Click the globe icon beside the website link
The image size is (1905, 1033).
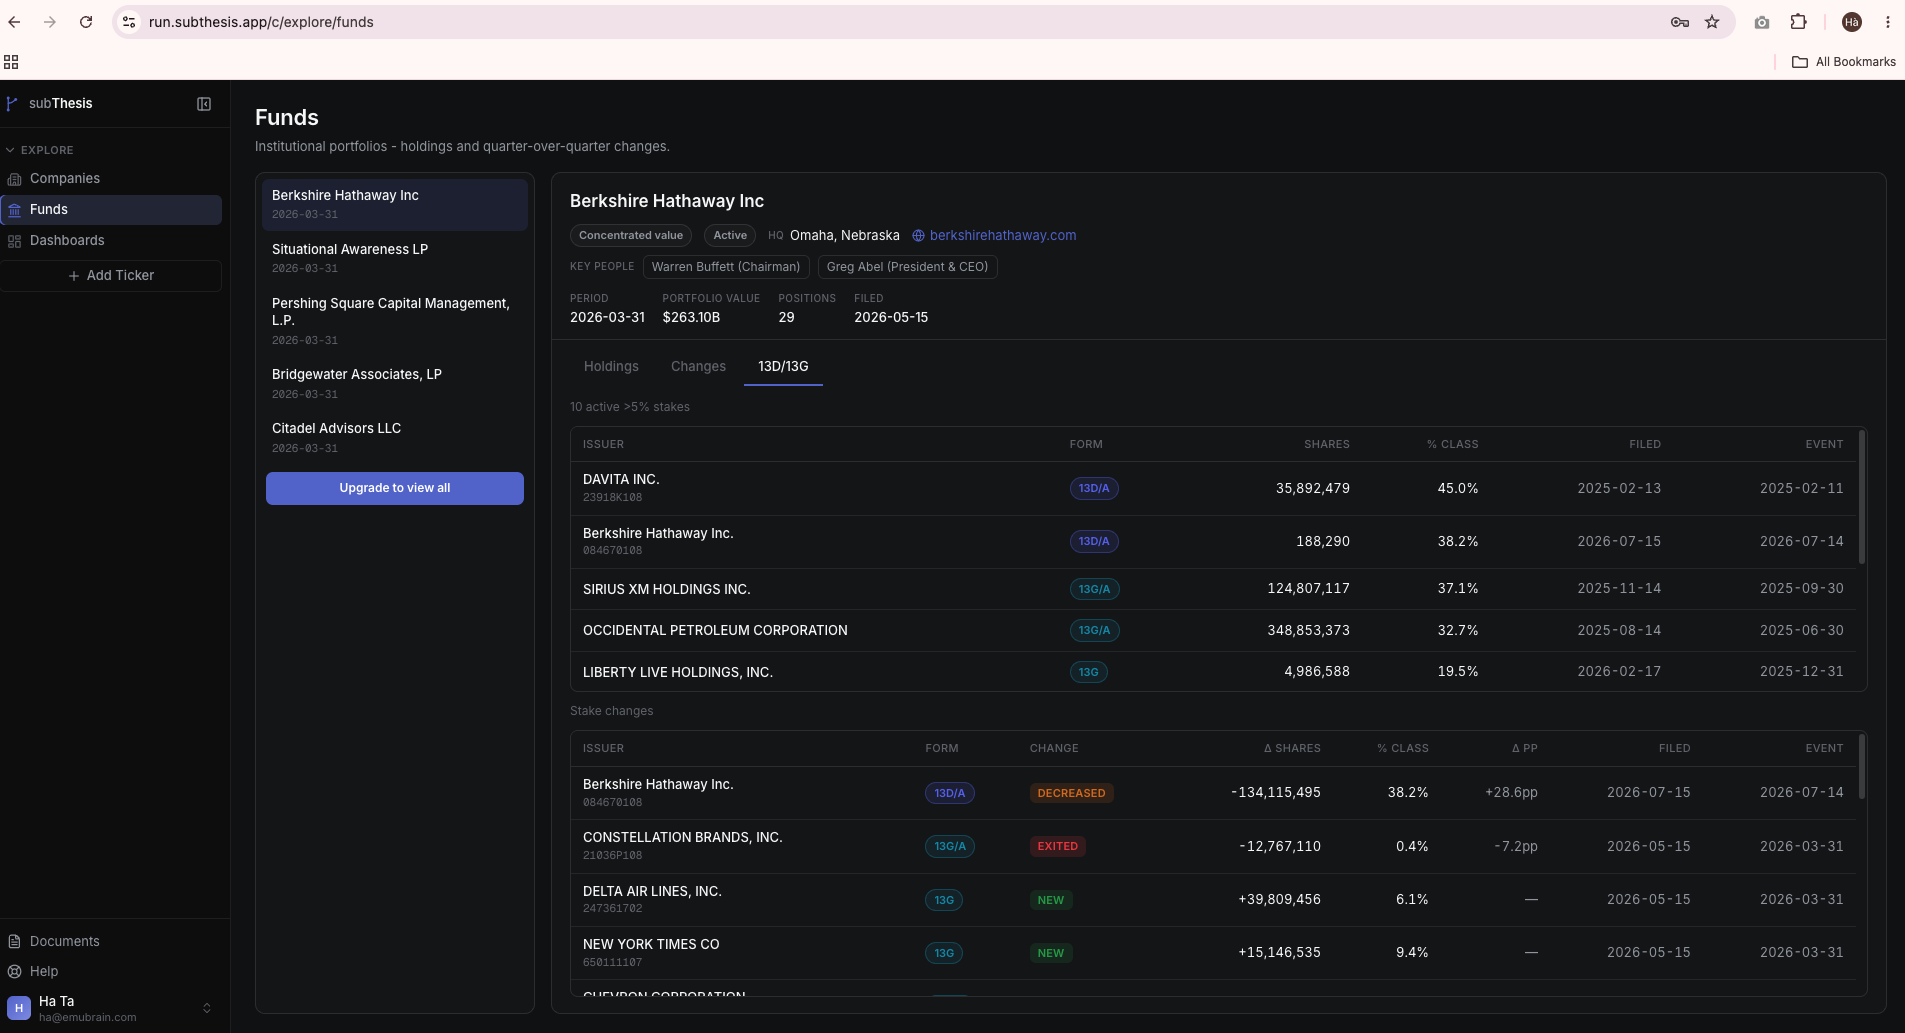tap(918, 236)
